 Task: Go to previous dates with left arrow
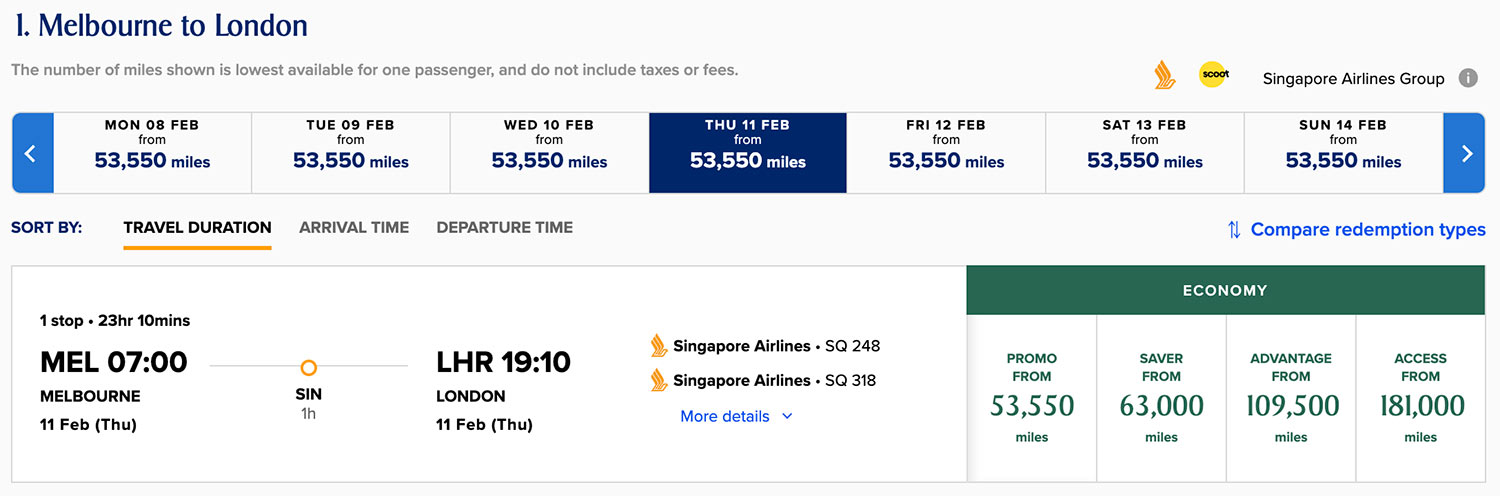32,153
